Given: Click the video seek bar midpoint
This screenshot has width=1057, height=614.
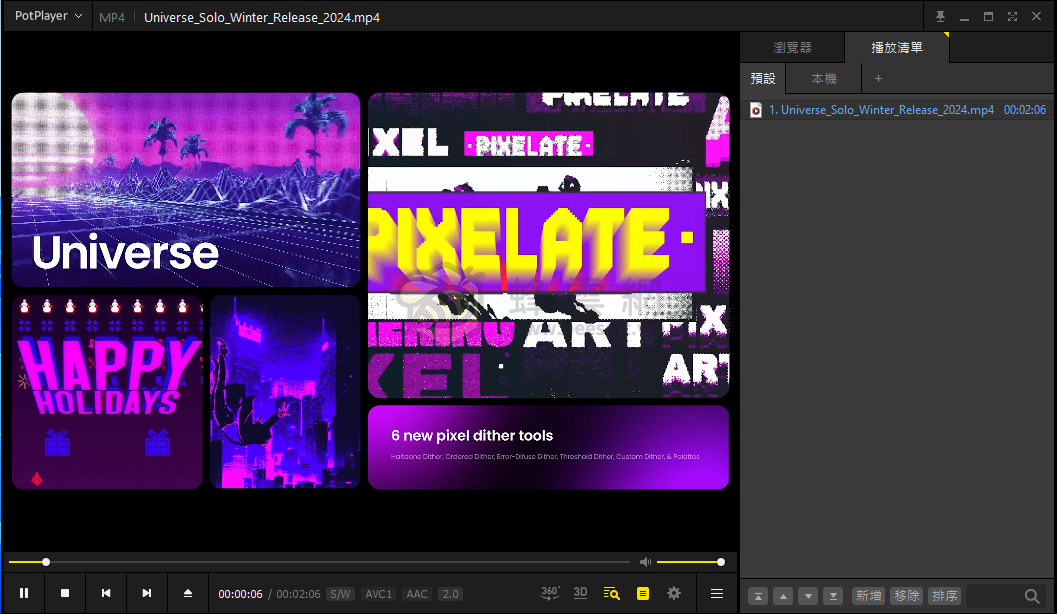Looking at the screenshot, I should 319,562.
